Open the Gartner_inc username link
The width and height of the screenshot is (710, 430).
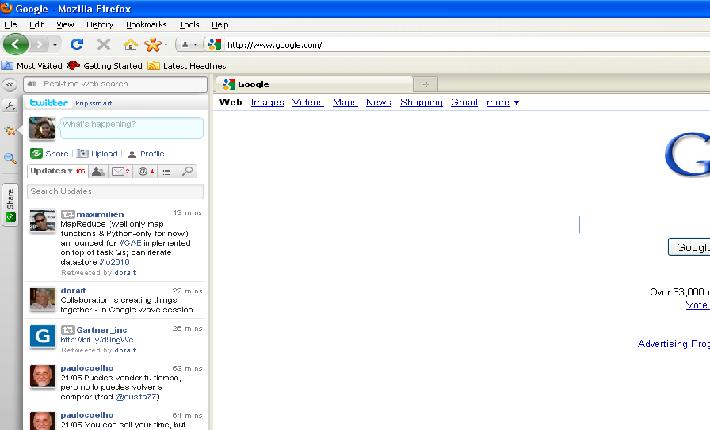102,330
